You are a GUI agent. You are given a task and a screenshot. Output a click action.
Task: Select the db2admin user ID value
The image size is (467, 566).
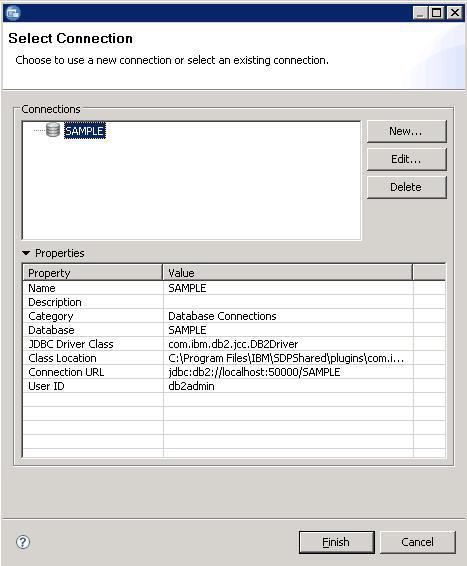pyautogui.click(x=191, y=386)
